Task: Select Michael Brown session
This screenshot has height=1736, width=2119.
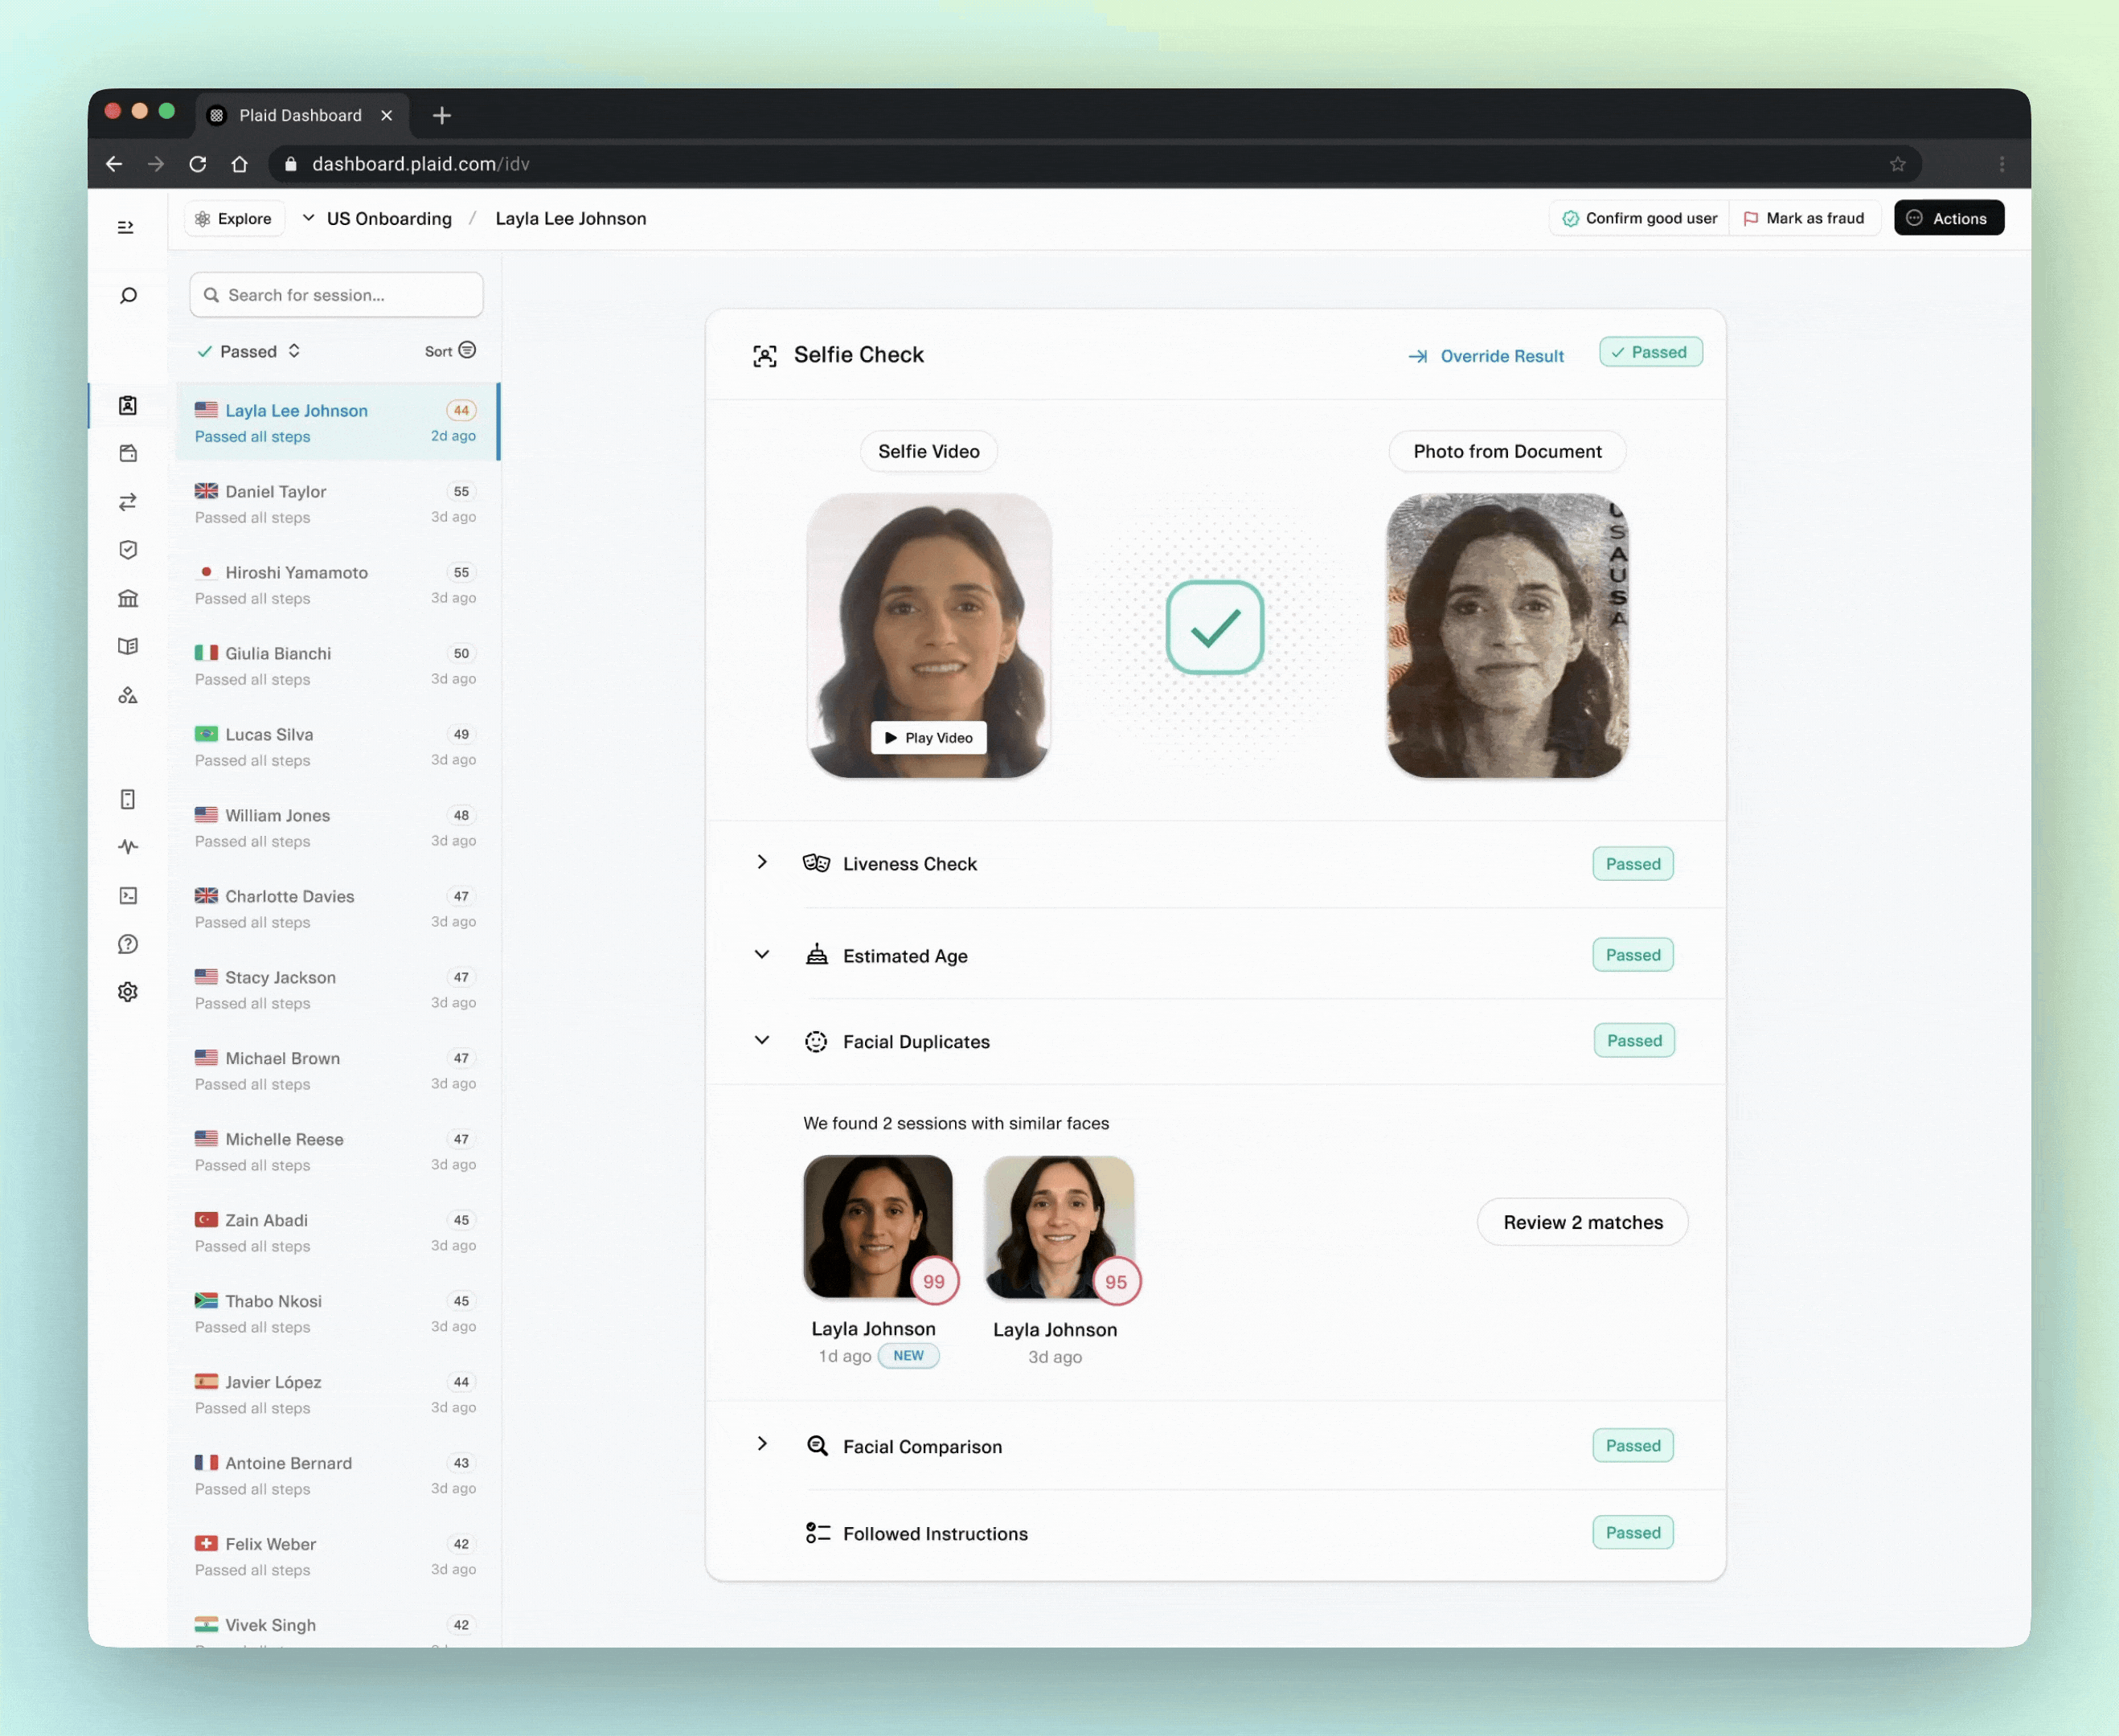Action: [x=337, y=1070]
